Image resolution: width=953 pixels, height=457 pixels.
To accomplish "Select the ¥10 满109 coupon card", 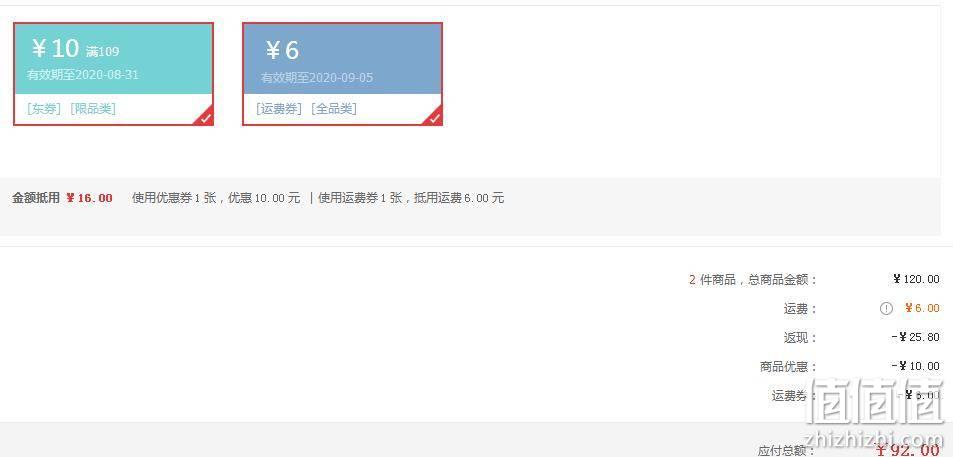I will pos(114,74).
